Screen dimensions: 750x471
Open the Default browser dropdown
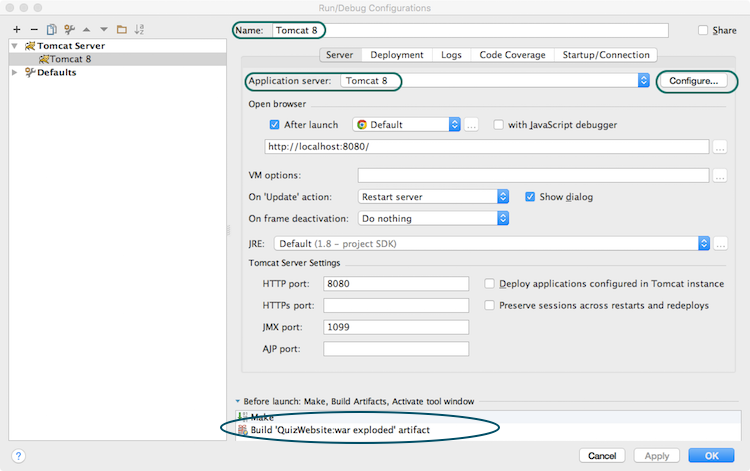click(454, 125)
